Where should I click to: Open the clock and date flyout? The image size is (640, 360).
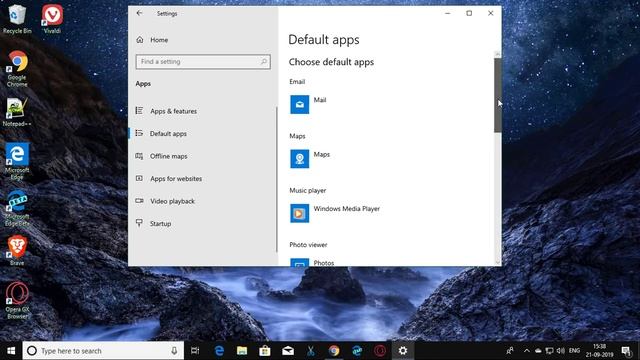pyautogui.click(x=600, y=351)
